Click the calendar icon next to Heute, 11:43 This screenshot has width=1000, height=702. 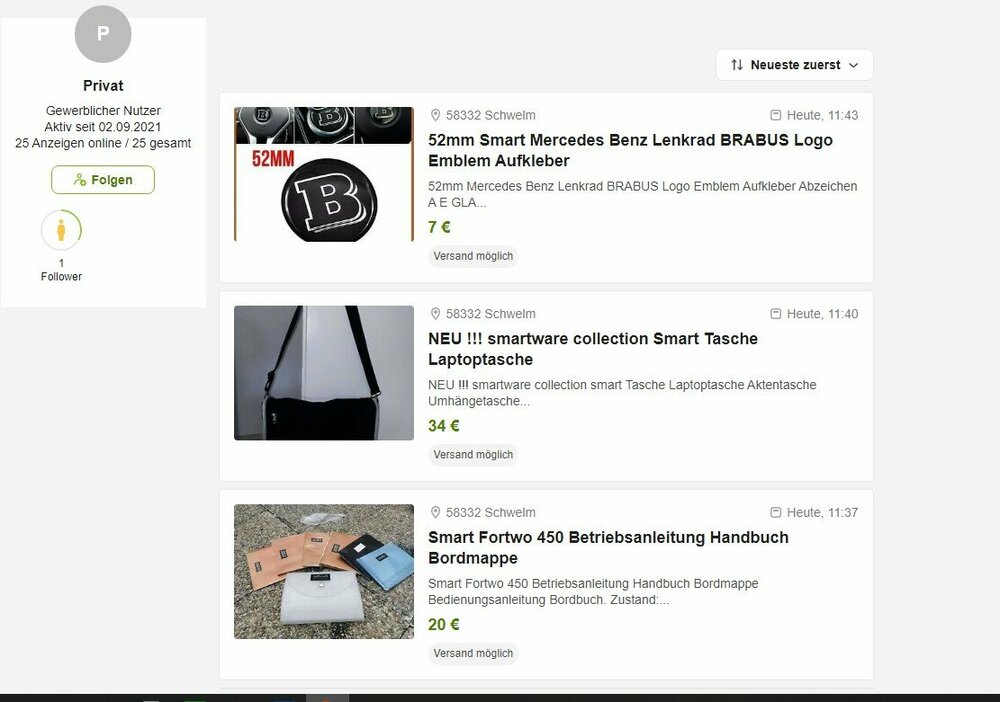pyautogui.click(x=776, y=115)
